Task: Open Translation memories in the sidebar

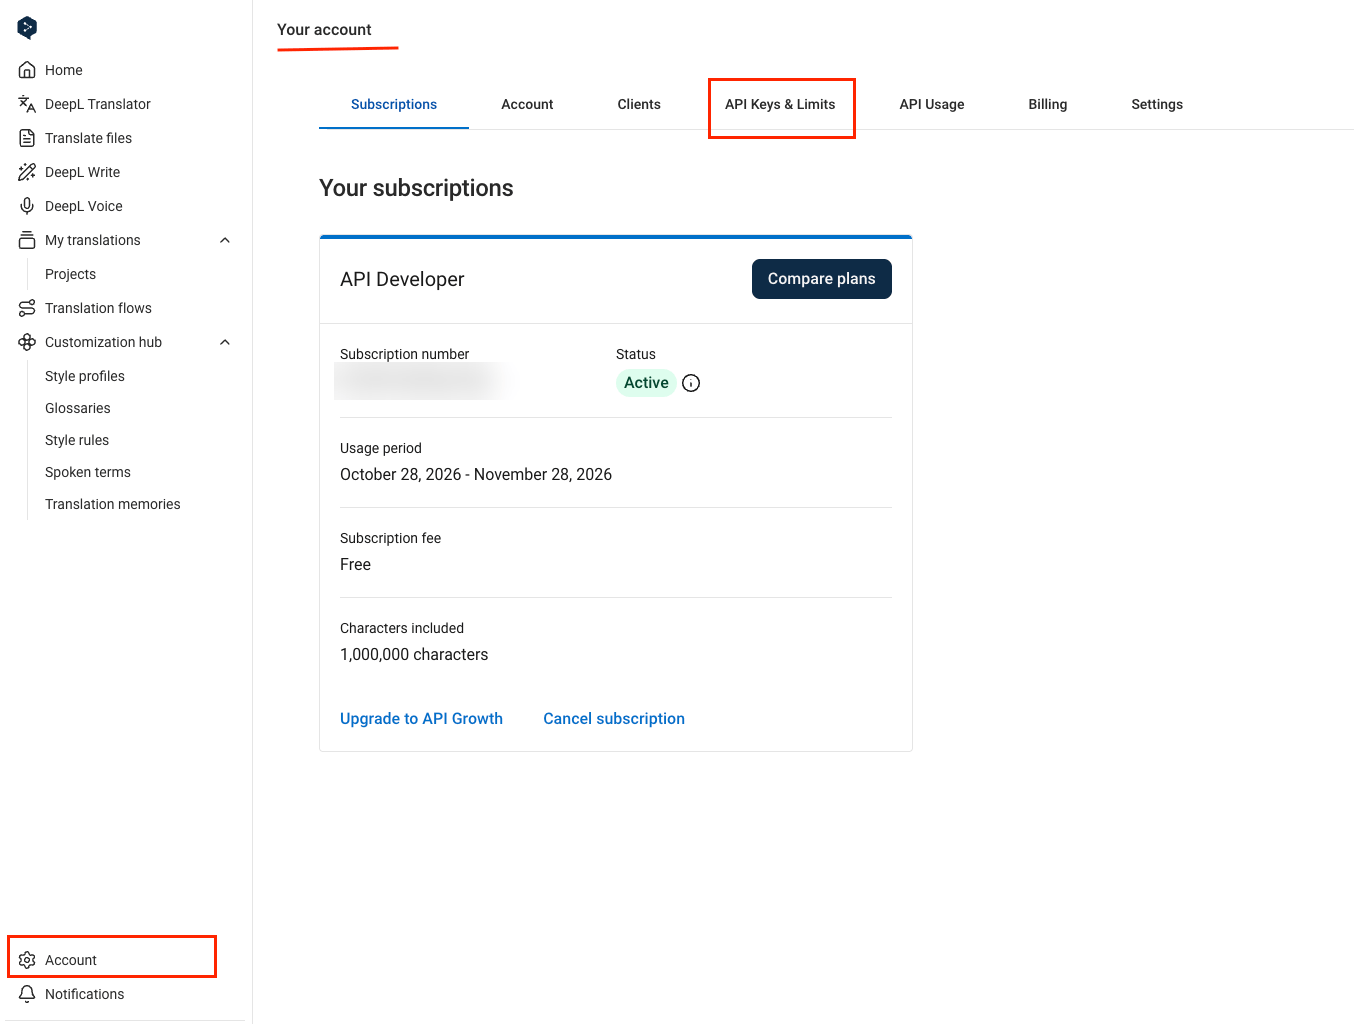Action: [113, 504]
